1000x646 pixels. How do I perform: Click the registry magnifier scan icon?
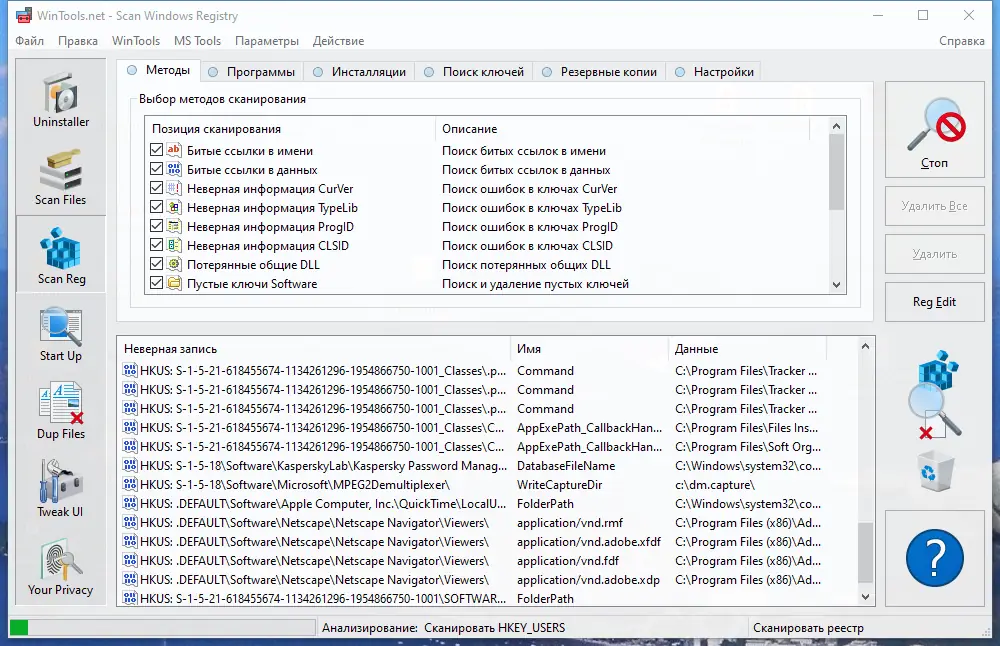point(934,394)
